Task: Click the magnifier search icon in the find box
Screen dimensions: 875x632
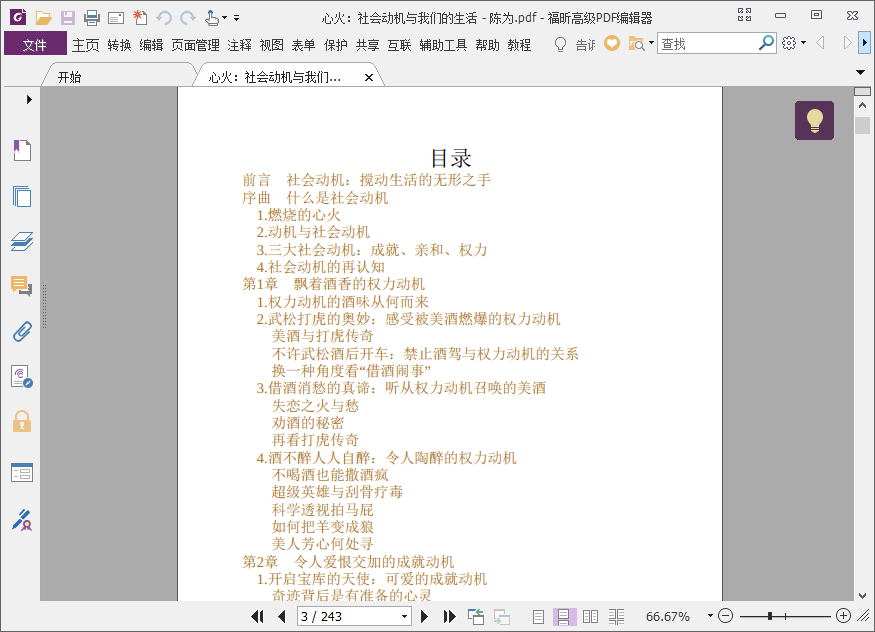Action: (766, 42)
